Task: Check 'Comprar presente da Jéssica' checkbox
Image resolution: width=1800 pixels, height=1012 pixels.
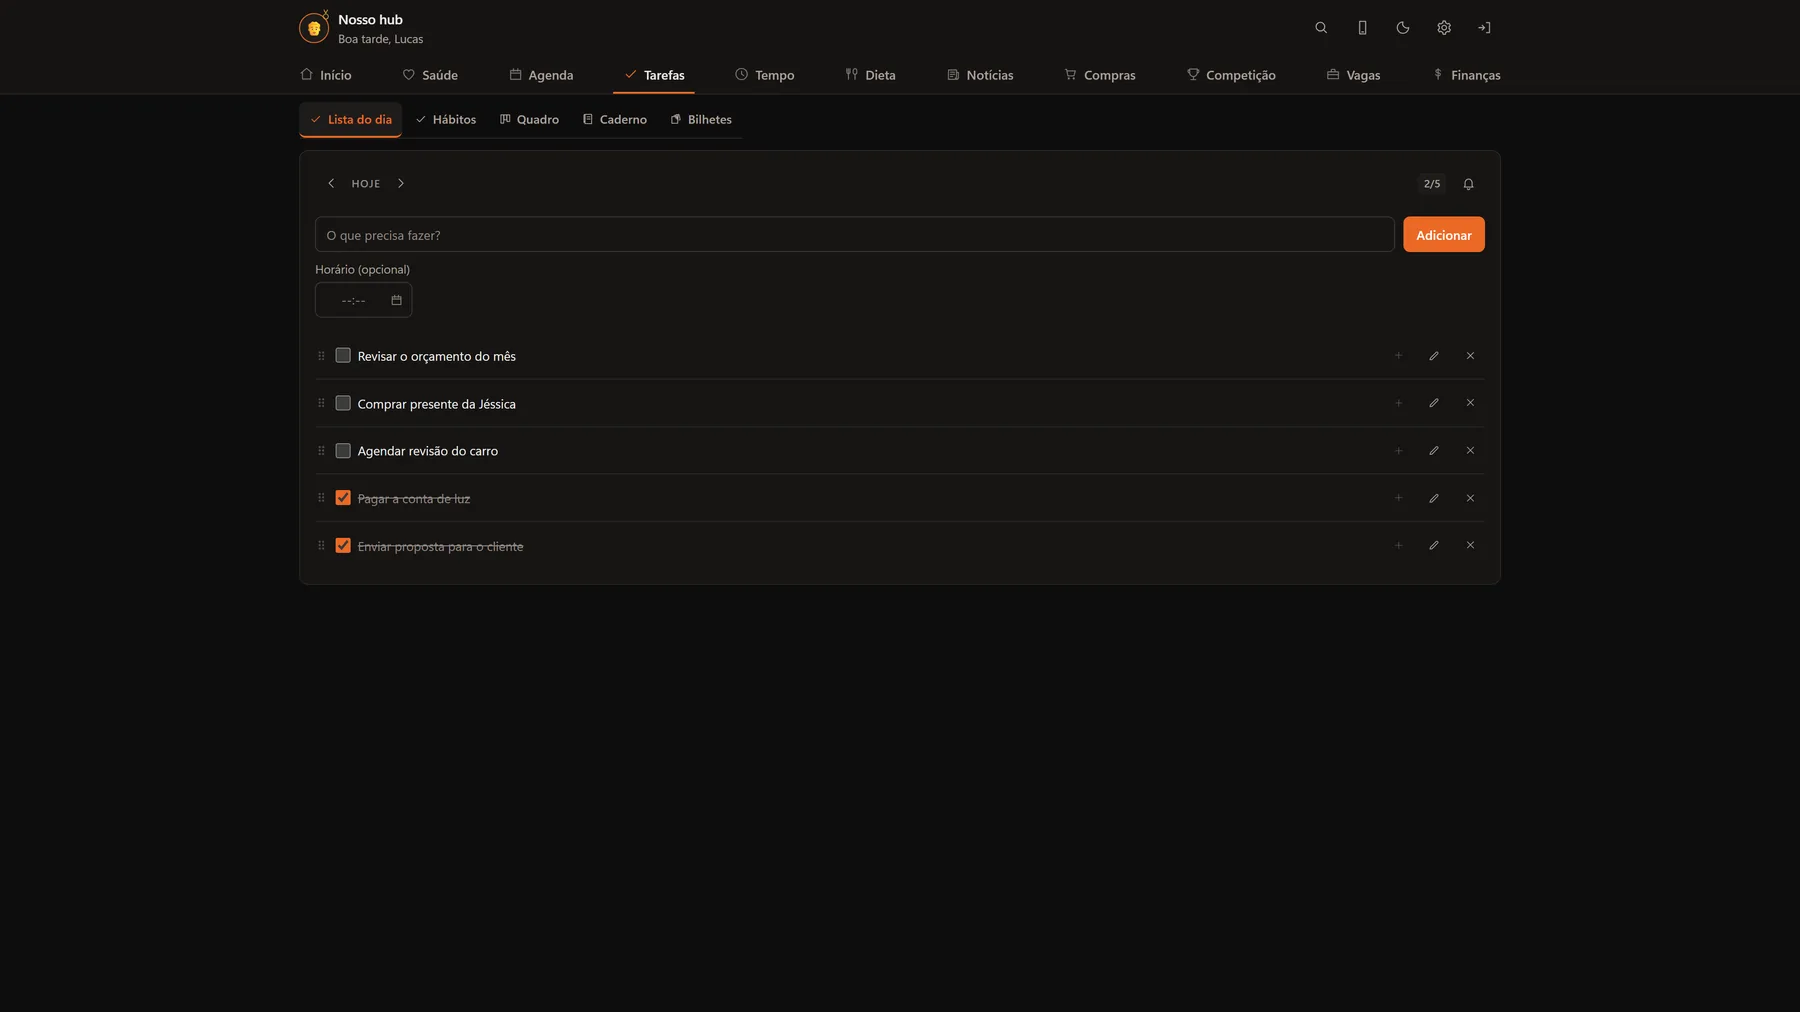Action: point(343,403)
